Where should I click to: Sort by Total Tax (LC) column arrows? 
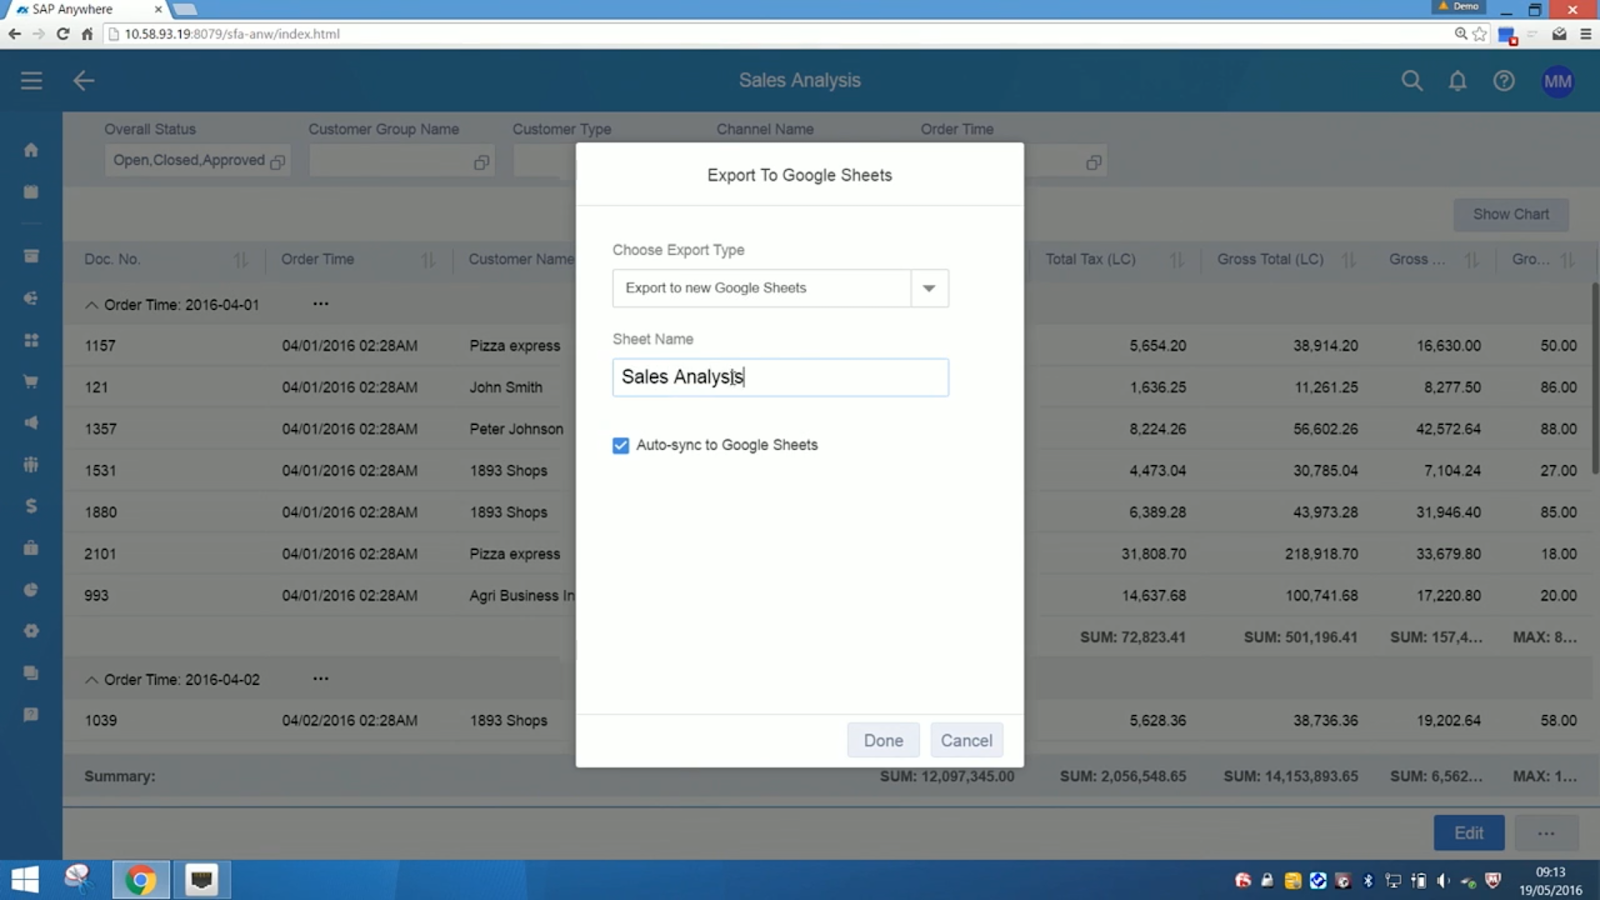click(1177, 260)
